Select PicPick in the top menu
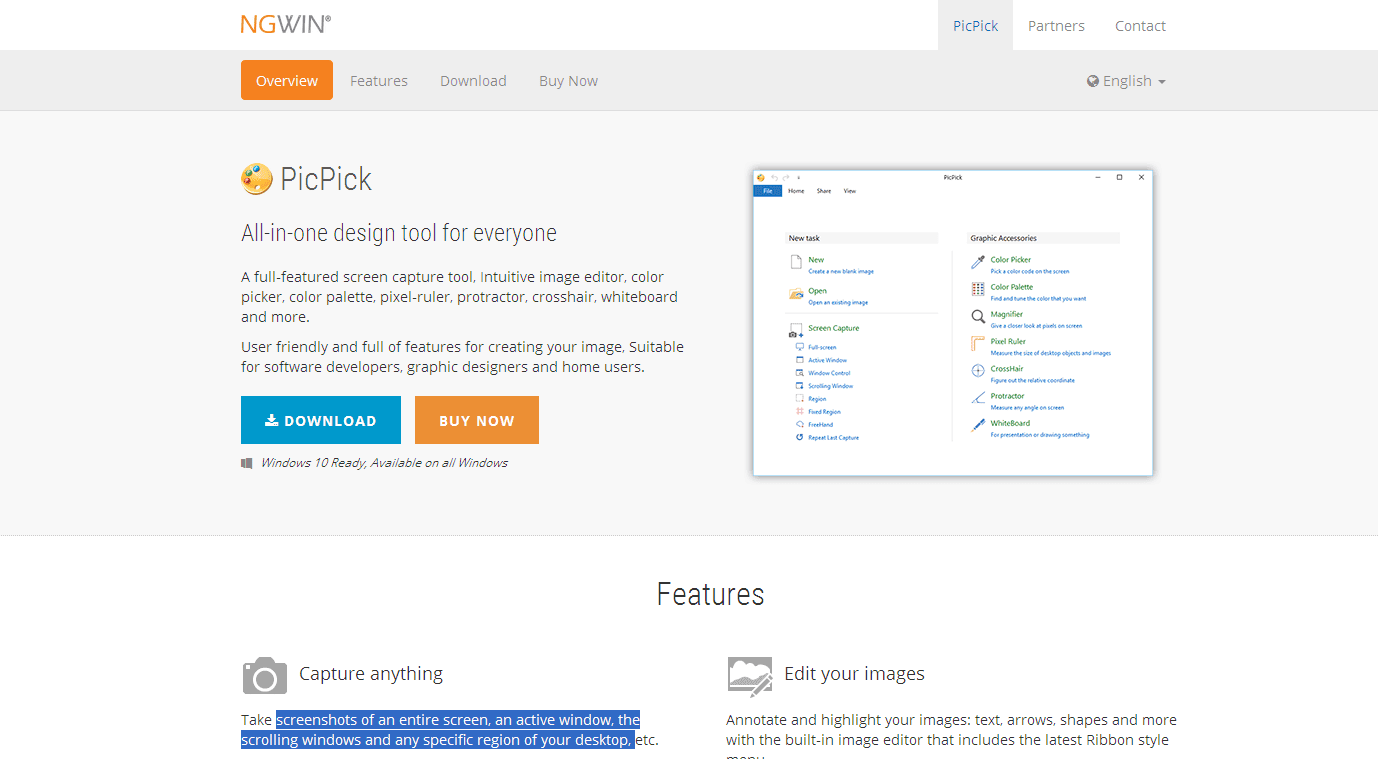Screen dimensions: 1378x759 [975, 25]
